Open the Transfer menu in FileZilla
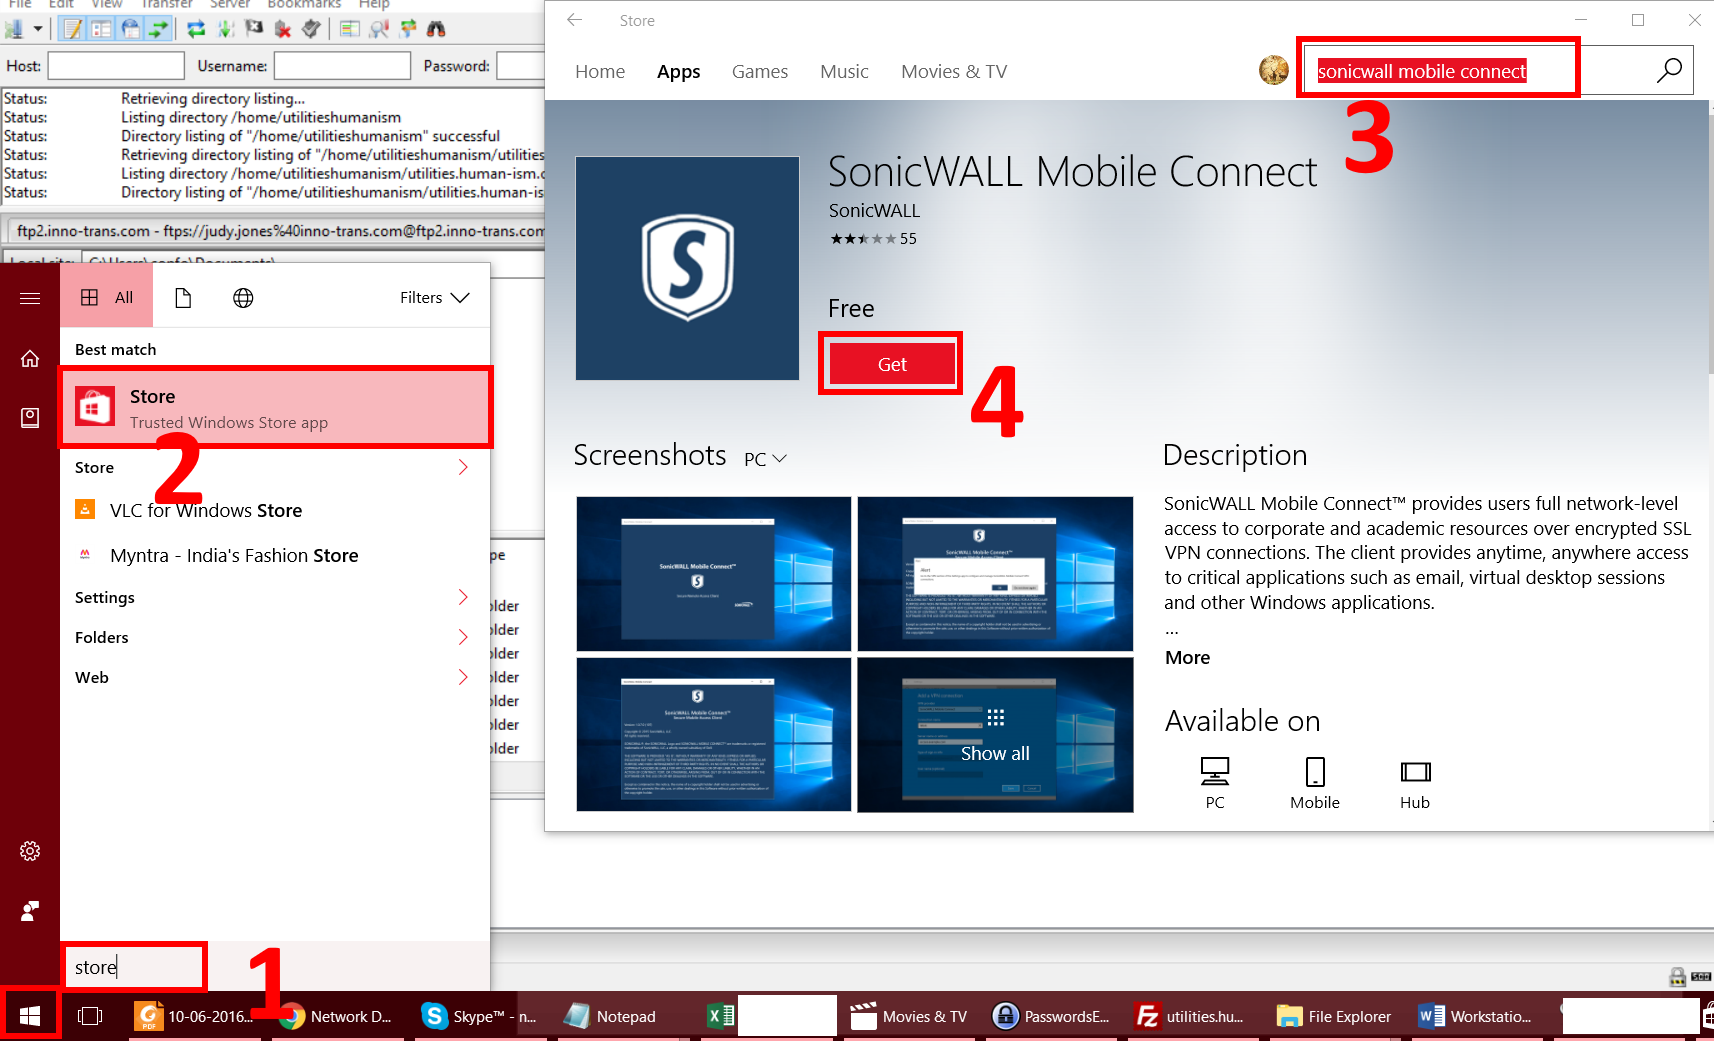 click(x=167, y=5)
